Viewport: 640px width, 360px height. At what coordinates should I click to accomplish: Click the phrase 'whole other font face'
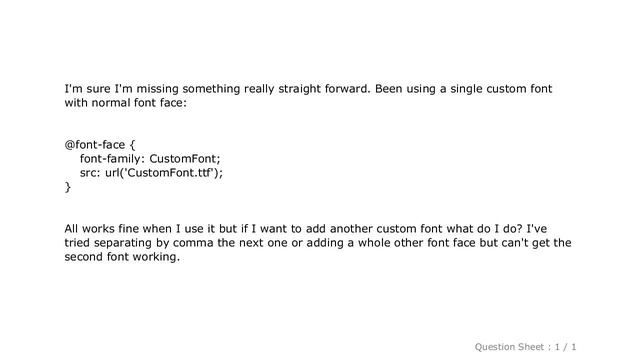(x=417, y=243)
